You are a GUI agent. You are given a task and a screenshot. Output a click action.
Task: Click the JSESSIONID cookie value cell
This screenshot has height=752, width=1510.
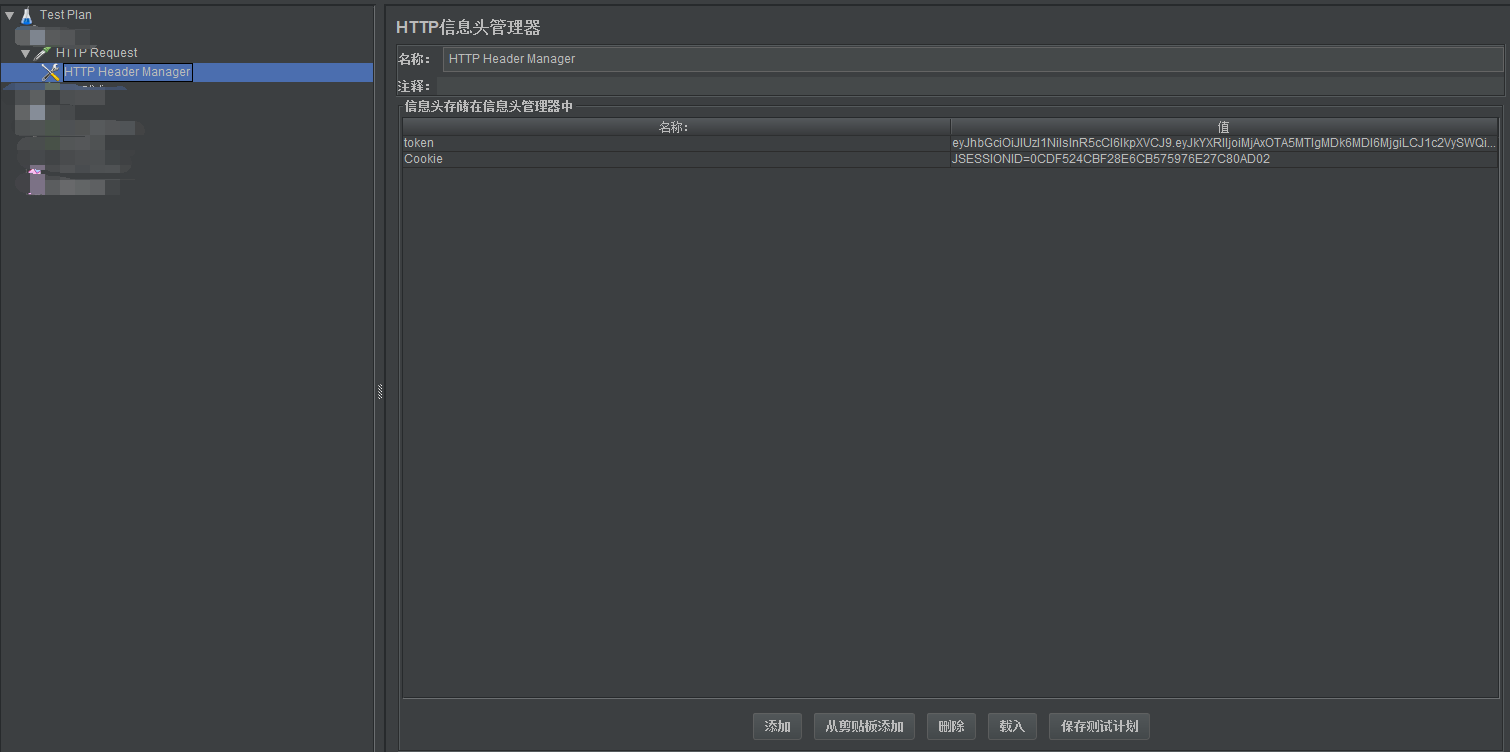point(1224,159)
